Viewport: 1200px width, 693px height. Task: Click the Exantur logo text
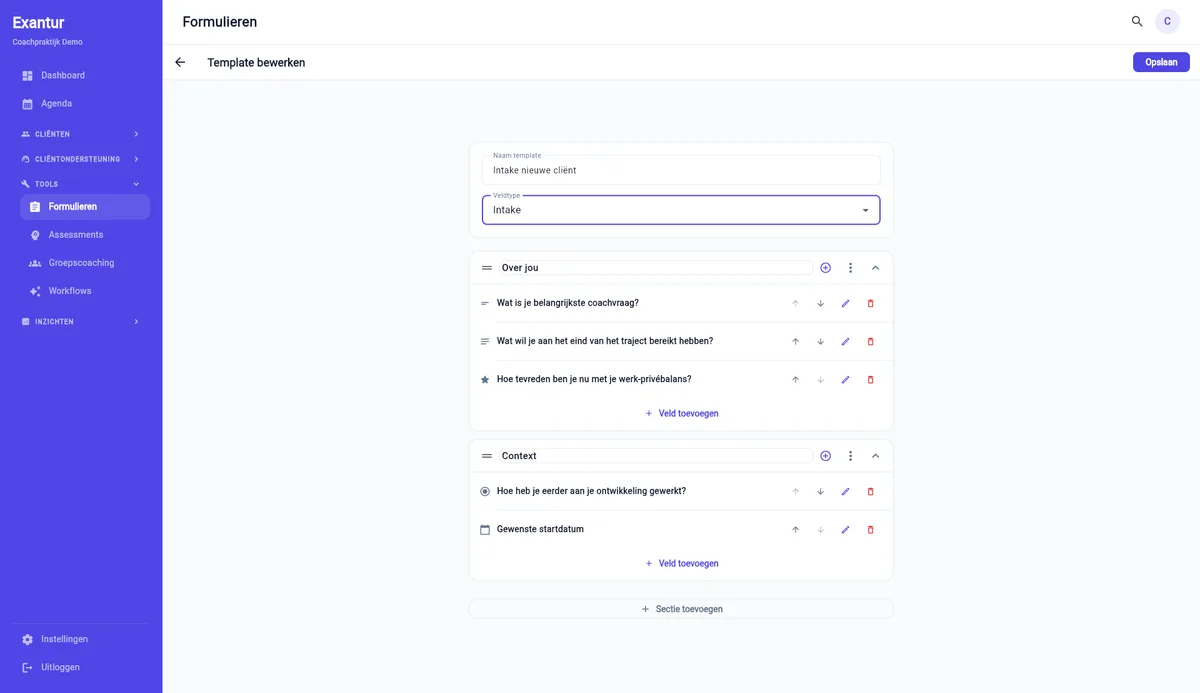[x=38, y=23]
